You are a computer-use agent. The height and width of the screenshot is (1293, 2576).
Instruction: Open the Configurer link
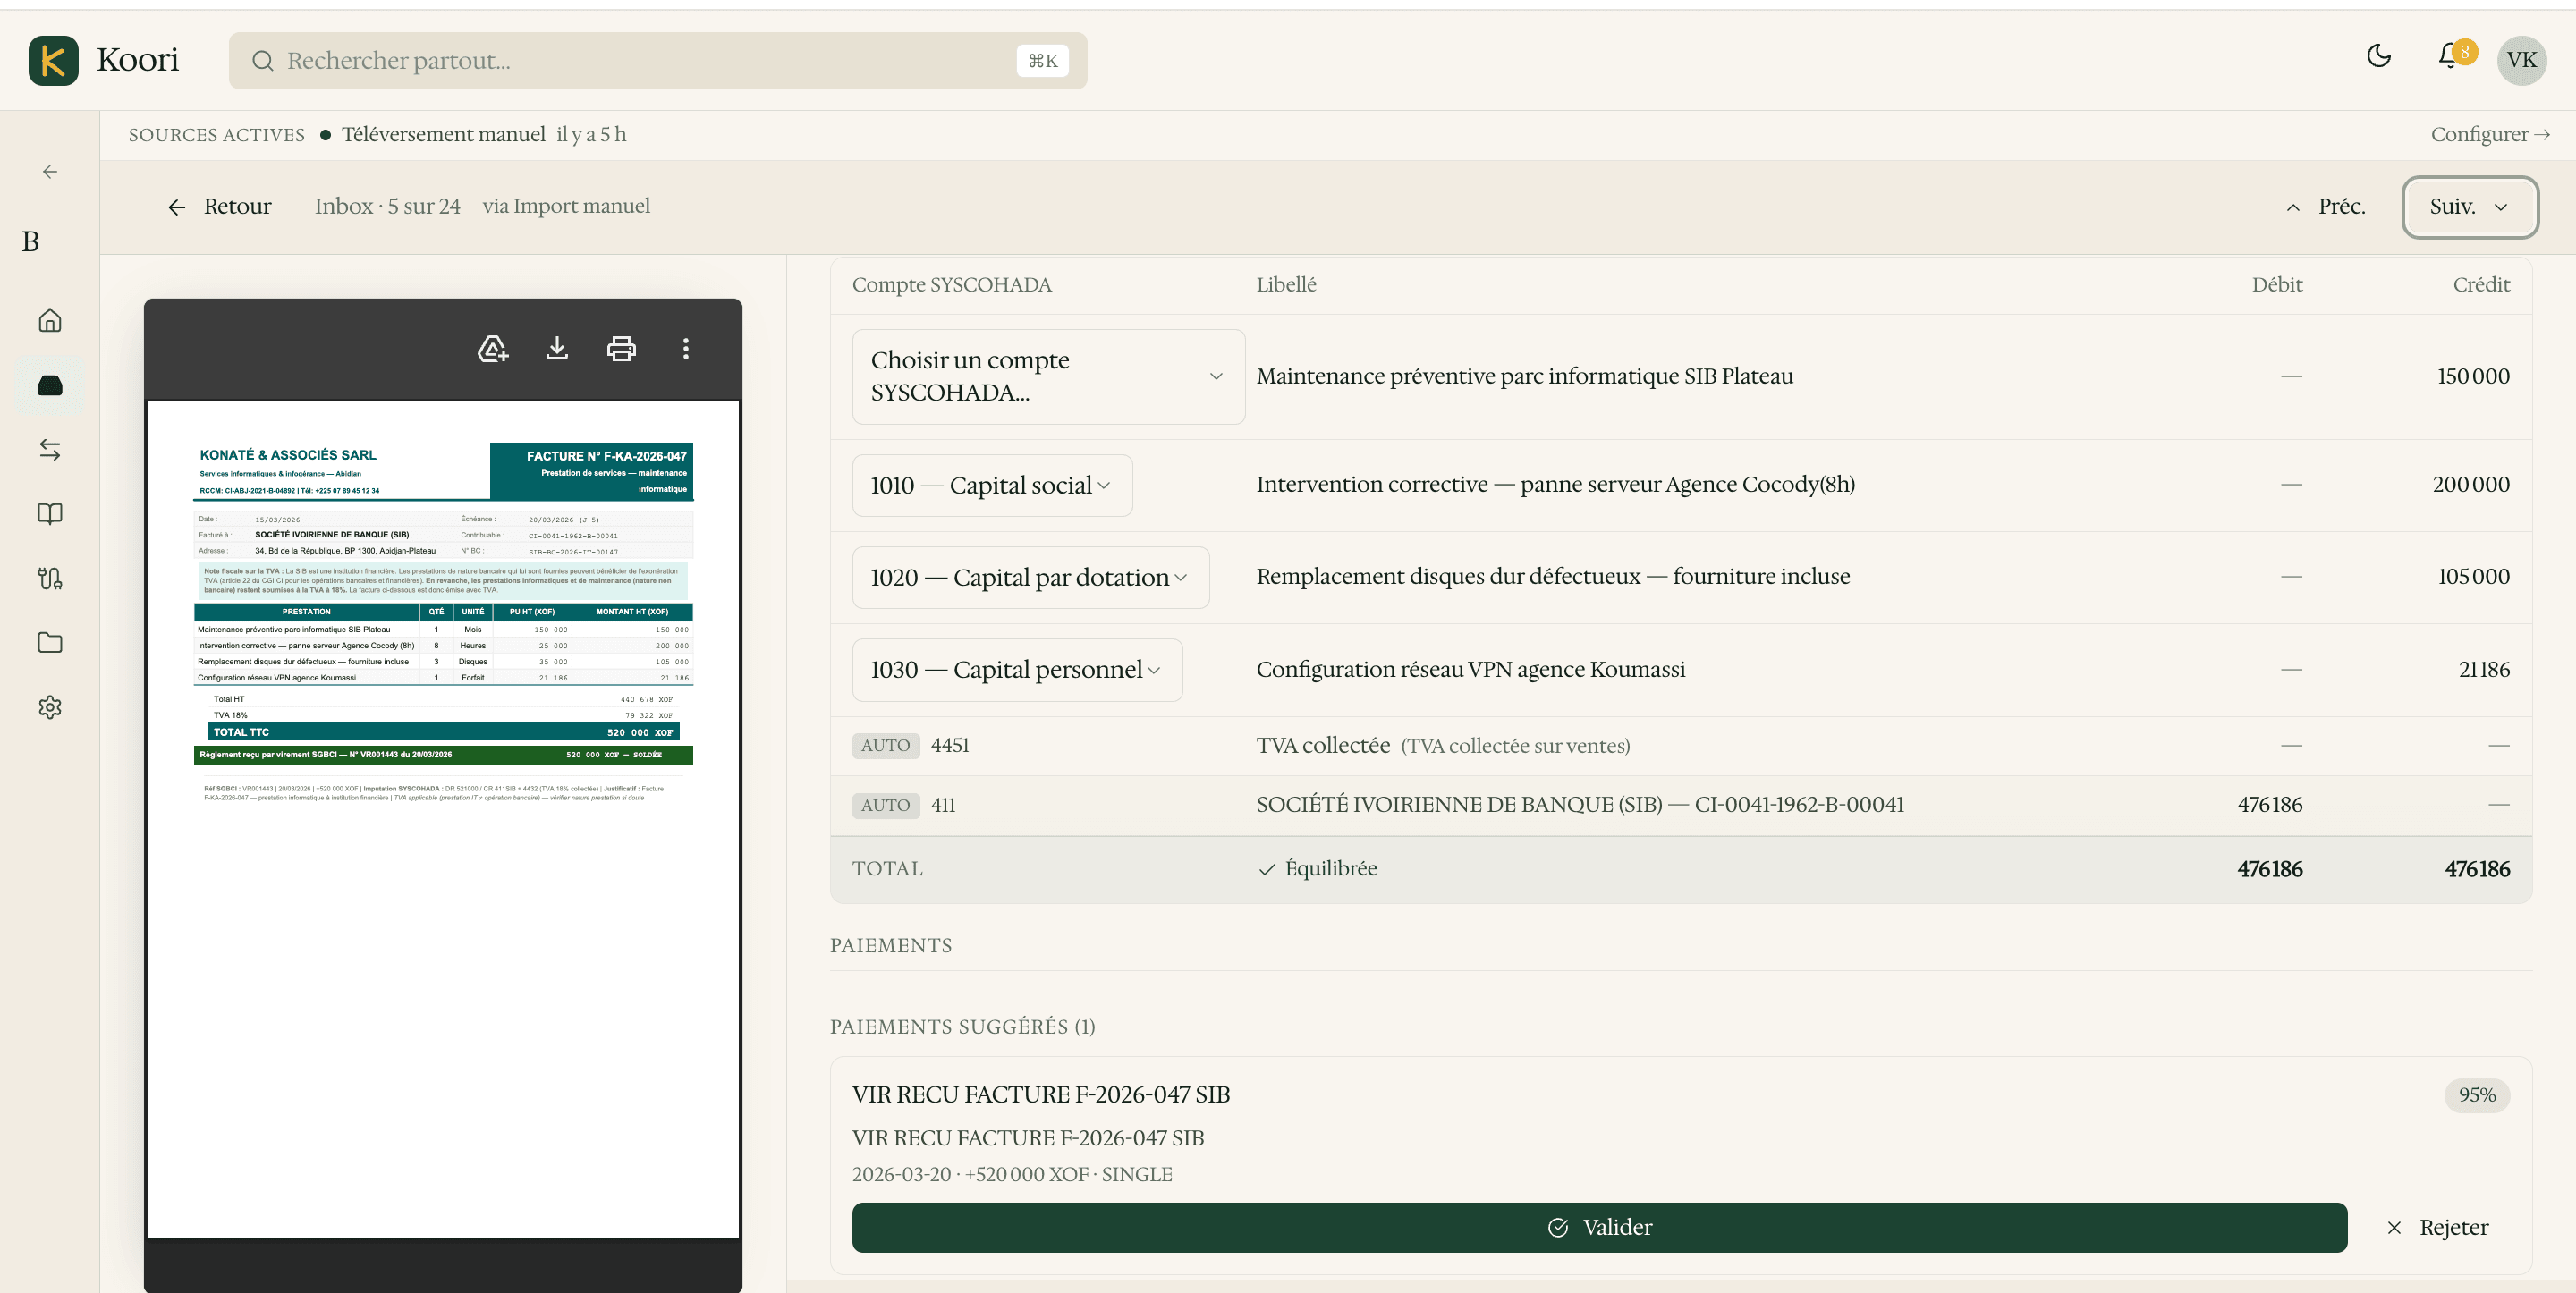2490,134
